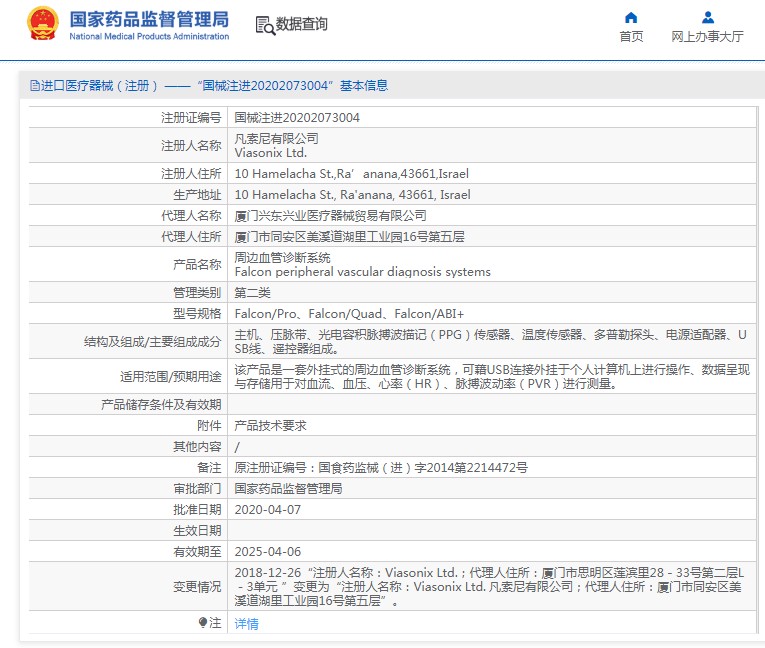765x648 pixels.
Task: Click the 数据查询 magnifier icon
Action: pos(264,26)
